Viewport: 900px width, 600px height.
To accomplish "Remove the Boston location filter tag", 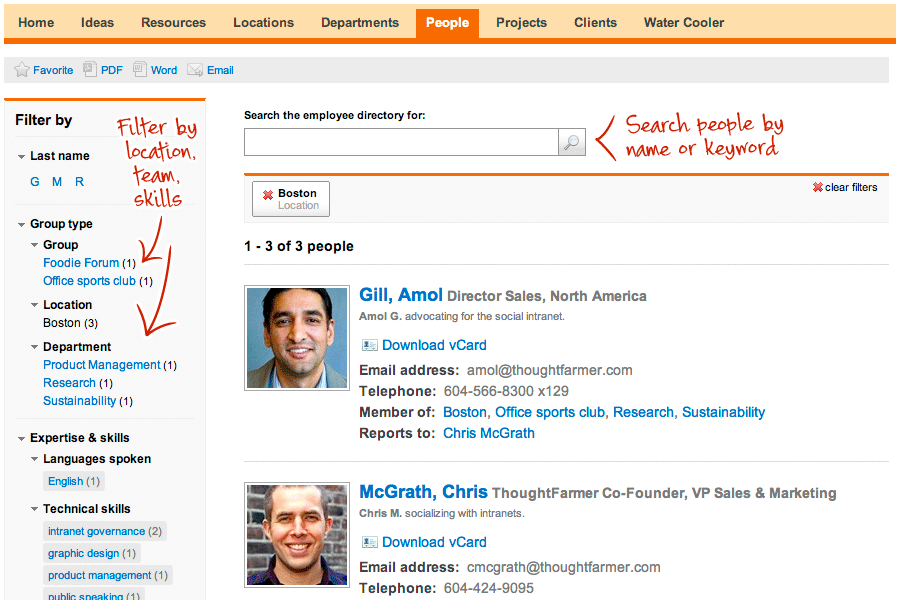I will tap(268, 195).
